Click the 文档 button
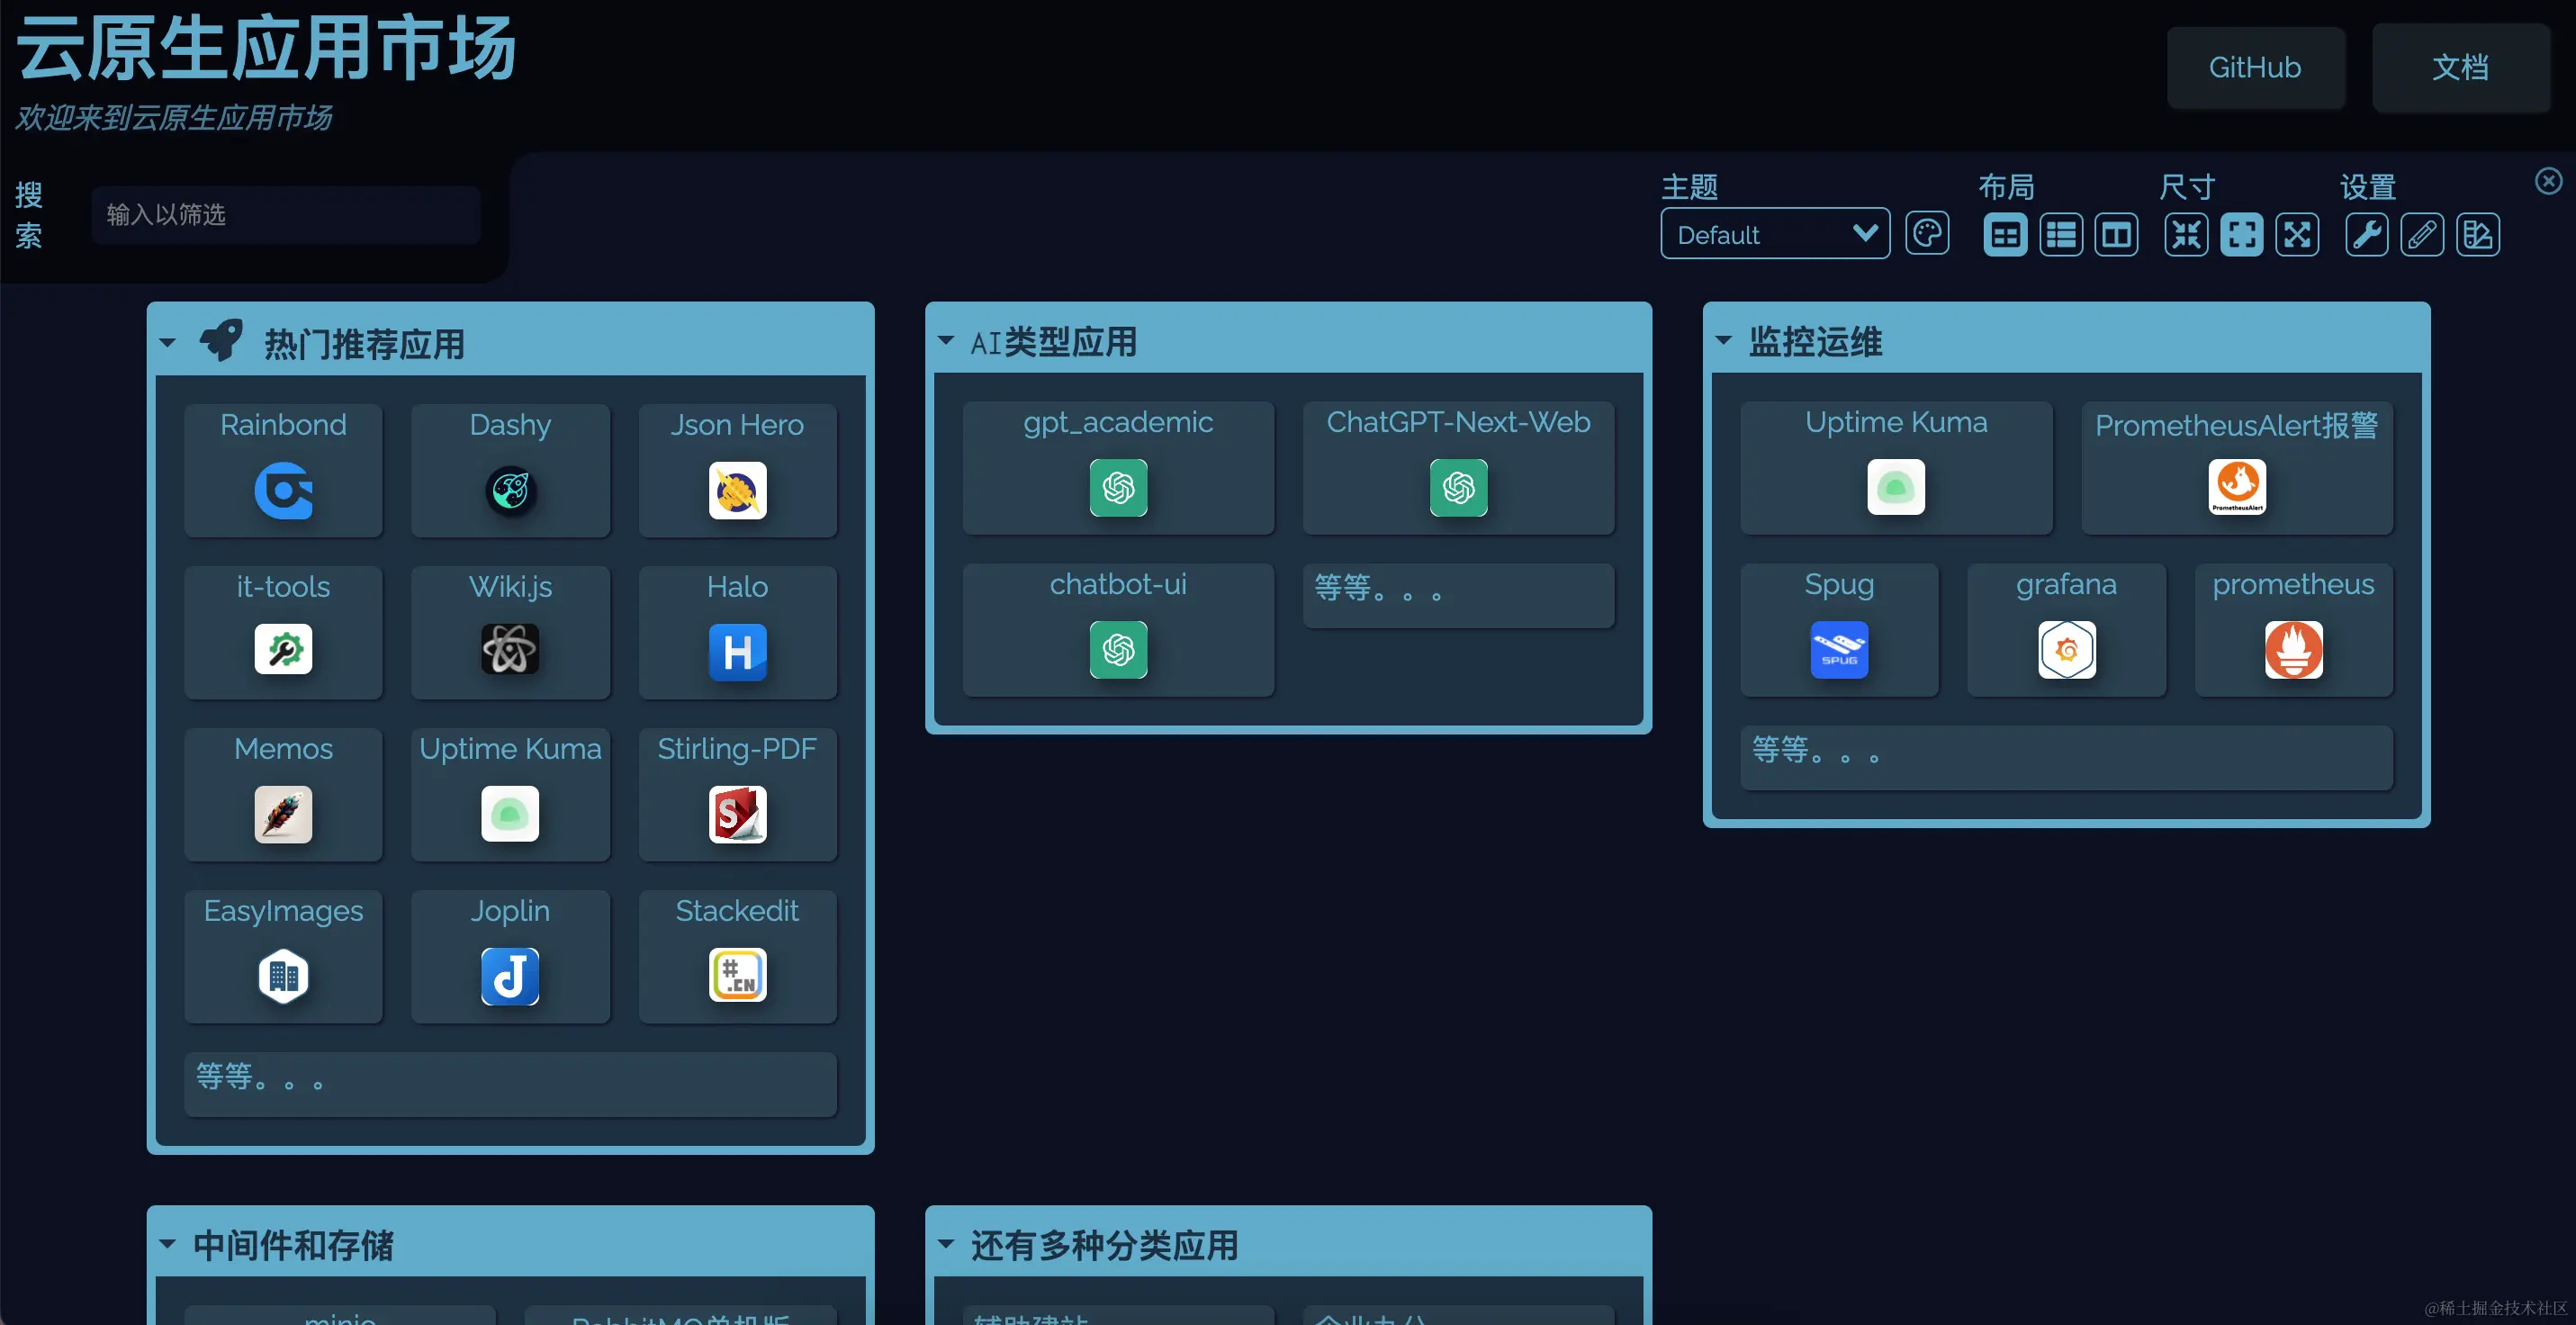Image resolution: width=2576 pixels, height=1325 pixels. (2460, 67)
